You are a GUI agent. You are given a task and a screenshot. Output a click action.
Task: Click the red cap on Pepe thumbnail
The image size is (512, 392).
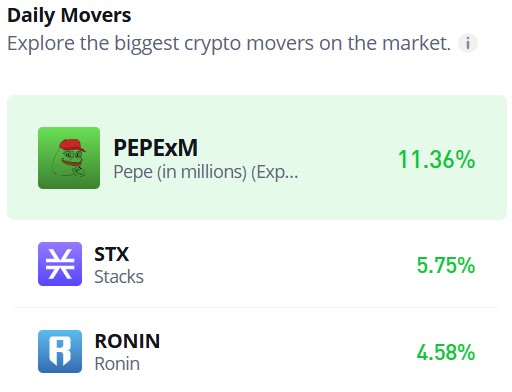[x=72, y=145]
